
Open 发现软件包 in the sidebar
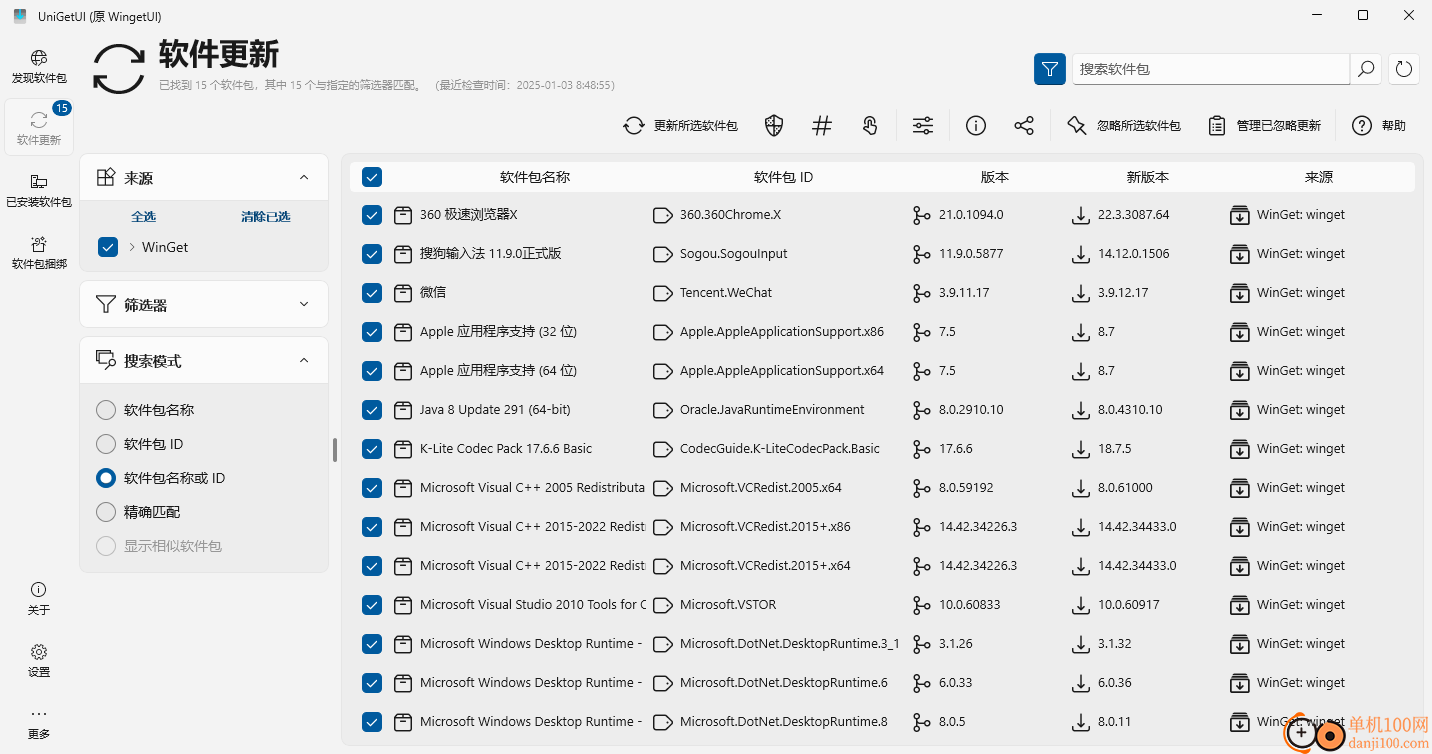point(39,67)
